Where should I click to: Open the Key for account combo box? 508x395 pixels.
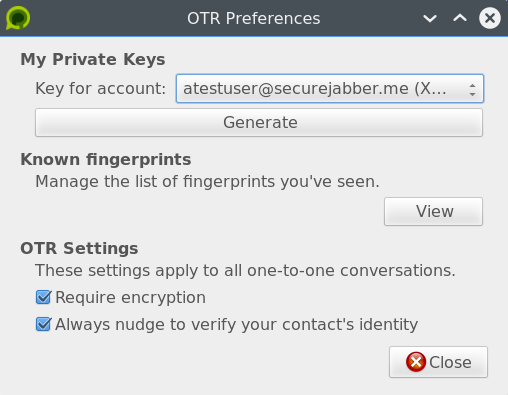coord(330,88)
